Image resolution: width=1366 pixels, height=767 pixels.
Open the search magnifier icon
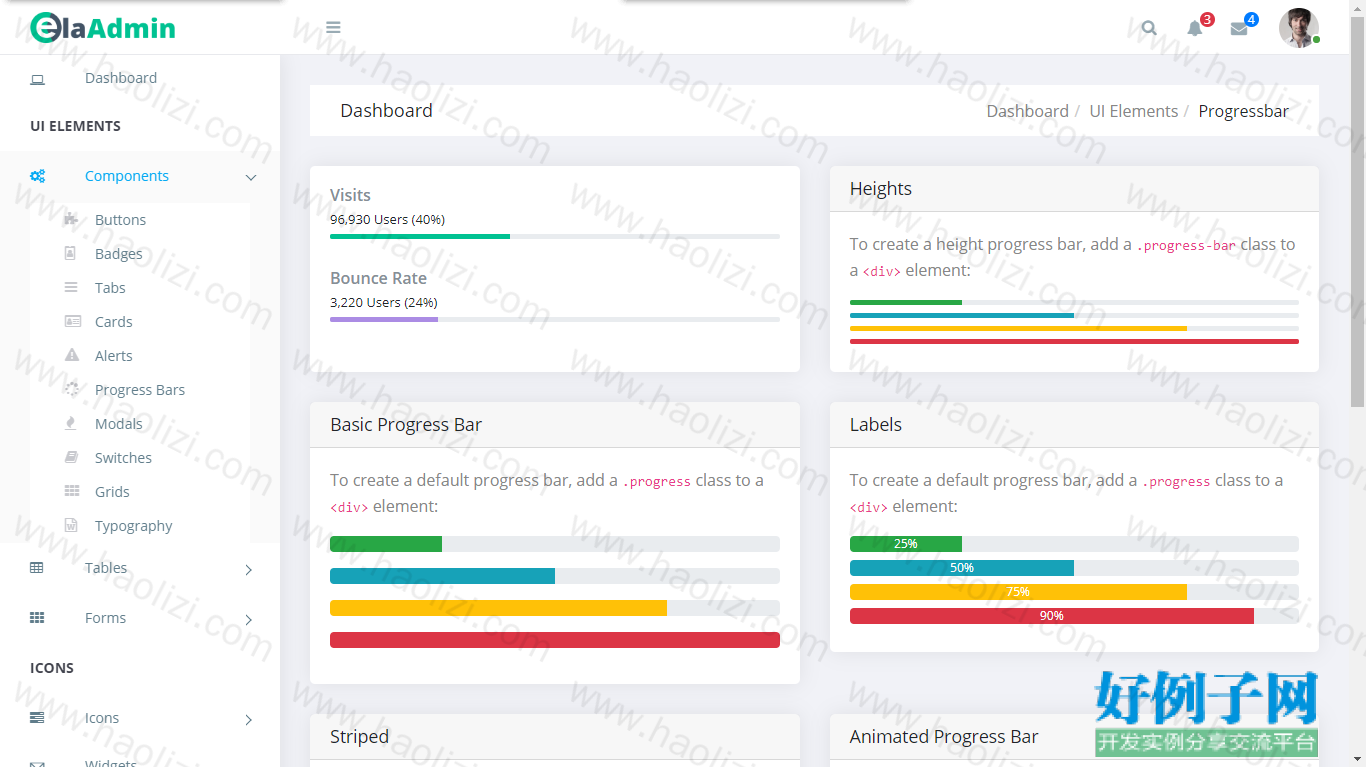[1149, 28]
